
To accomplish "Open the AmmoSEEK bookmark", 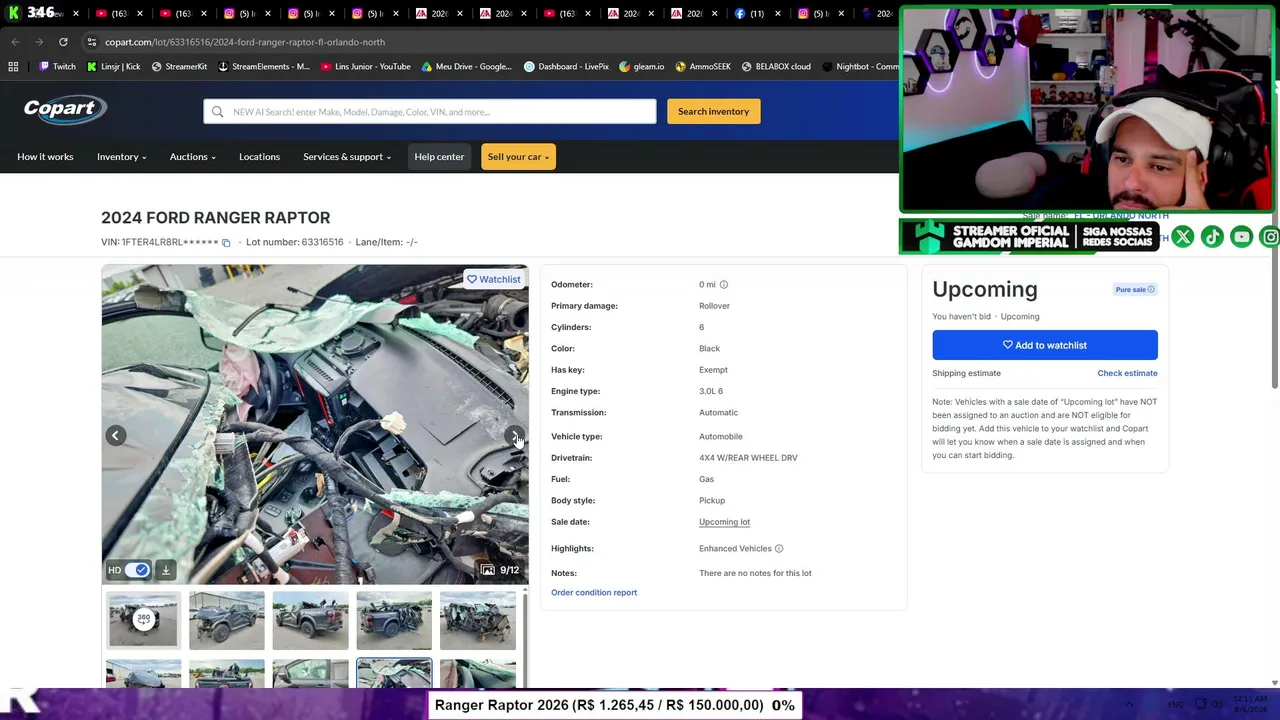I will pos(703,67).
